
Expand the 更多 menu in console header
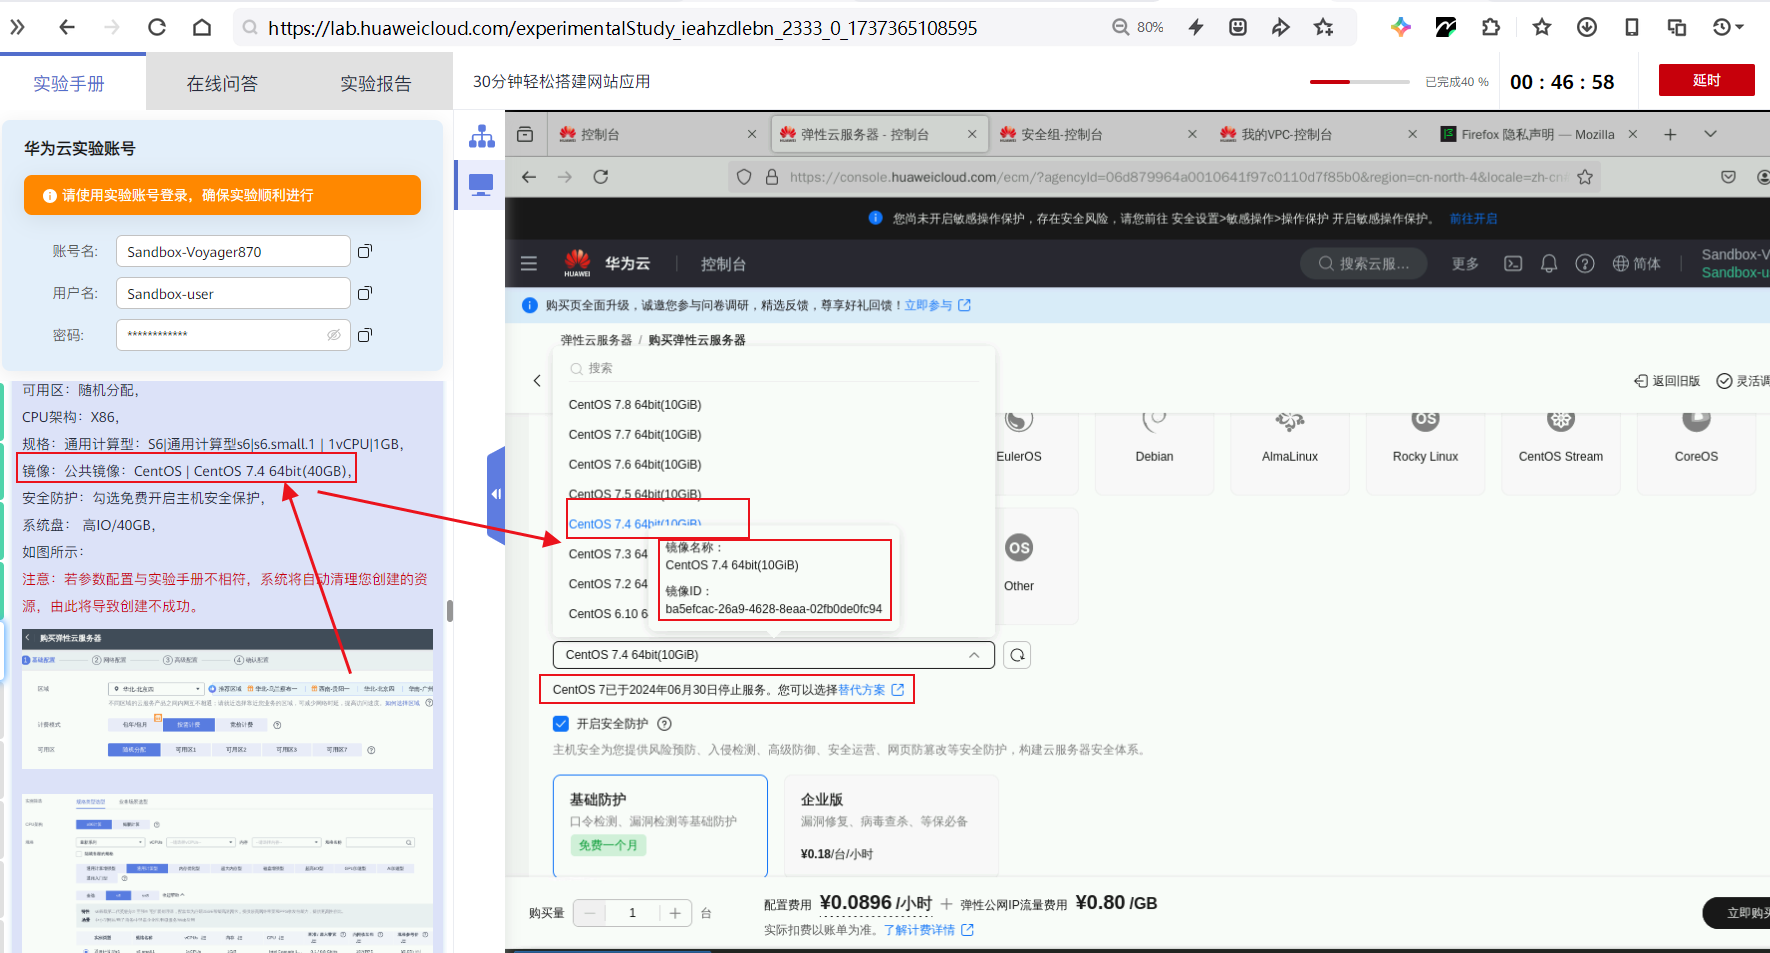(1465, 264)
